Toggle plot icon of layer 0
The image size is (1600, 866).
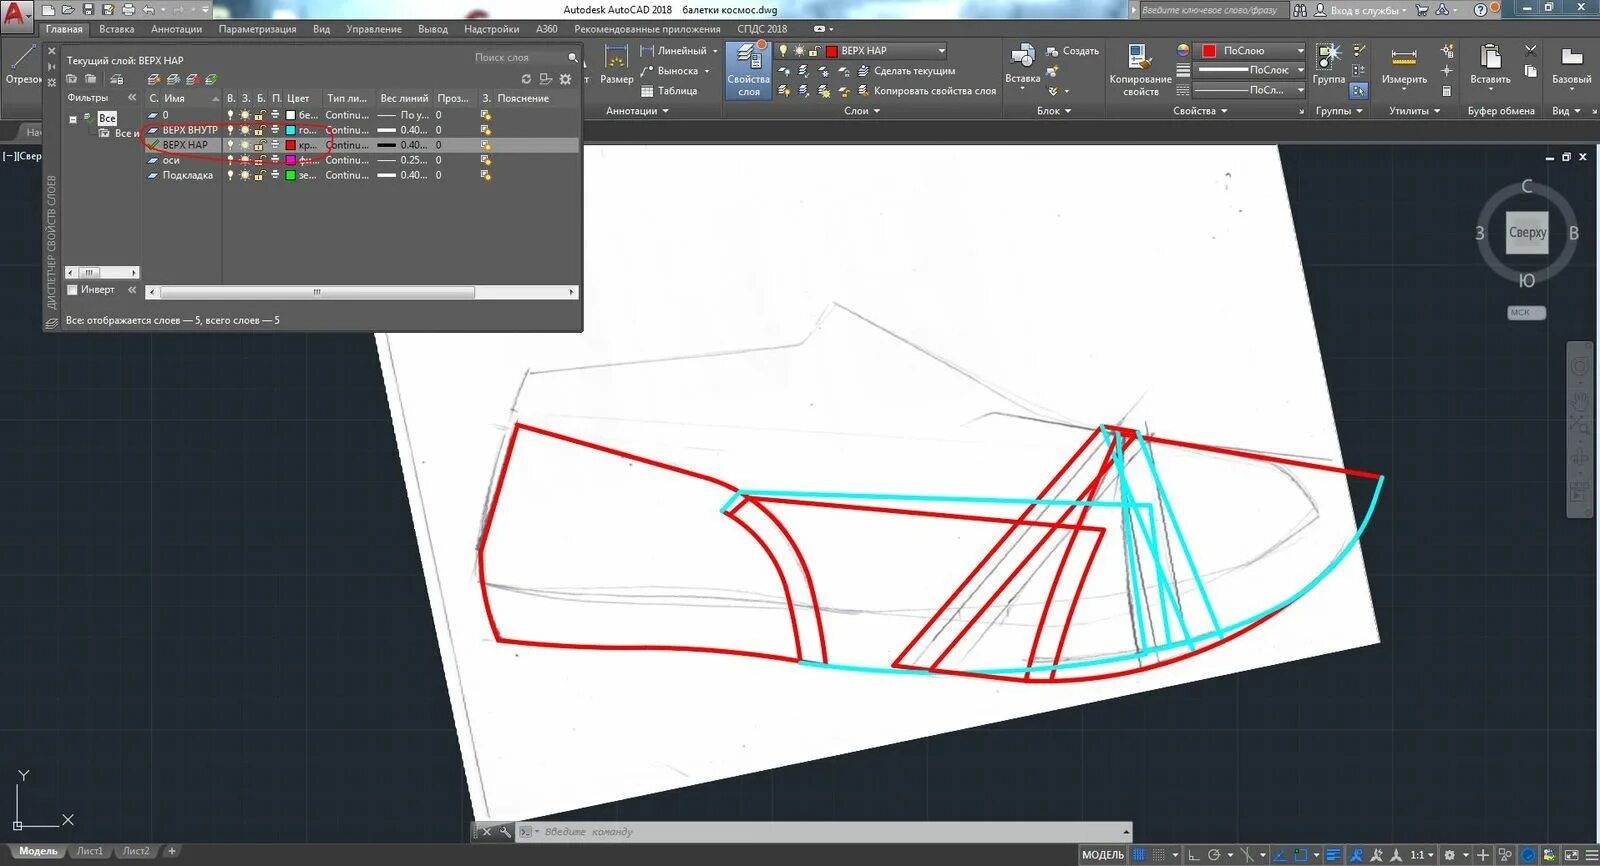coord(275,115)
